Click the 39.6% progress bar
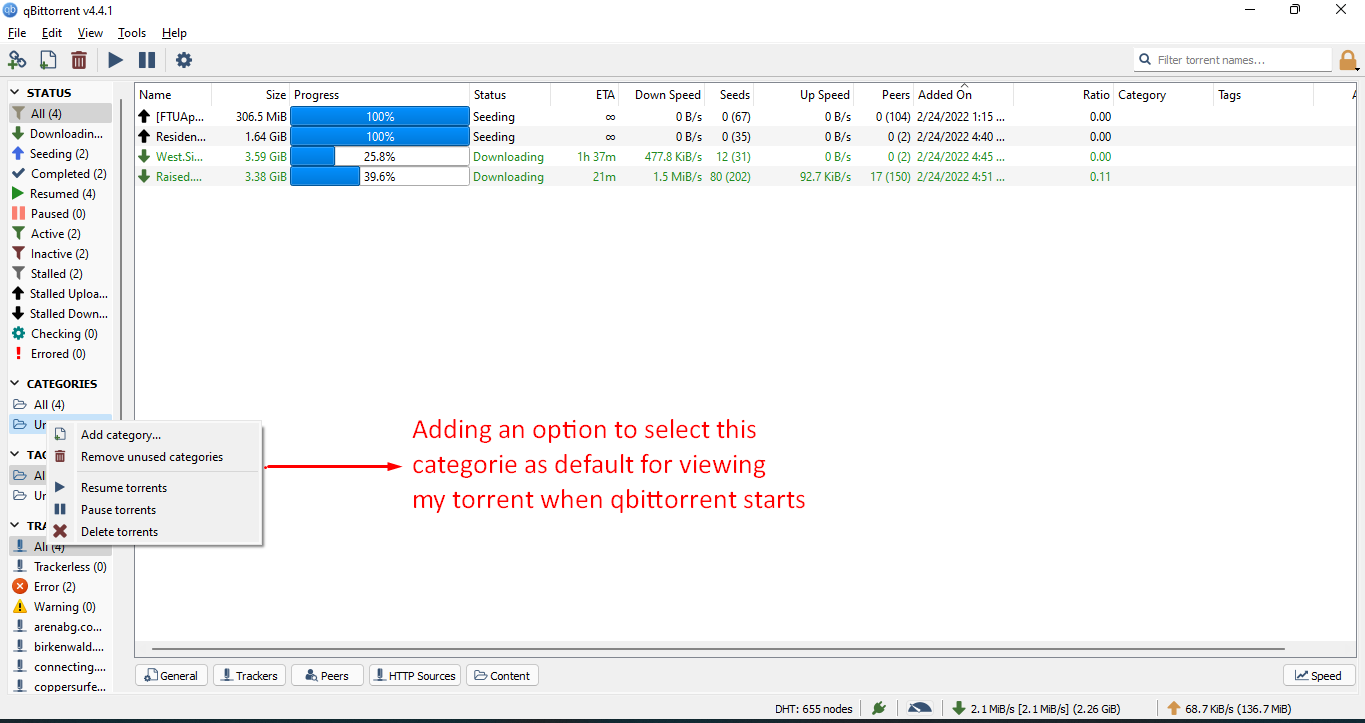Screen dimensions: 1365x723 point(380,177)
